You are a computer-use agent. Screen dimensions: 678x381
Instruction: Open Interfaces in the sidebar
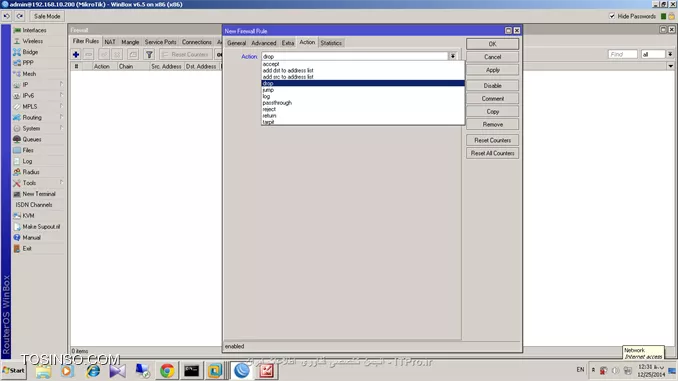tap(34, 30)
